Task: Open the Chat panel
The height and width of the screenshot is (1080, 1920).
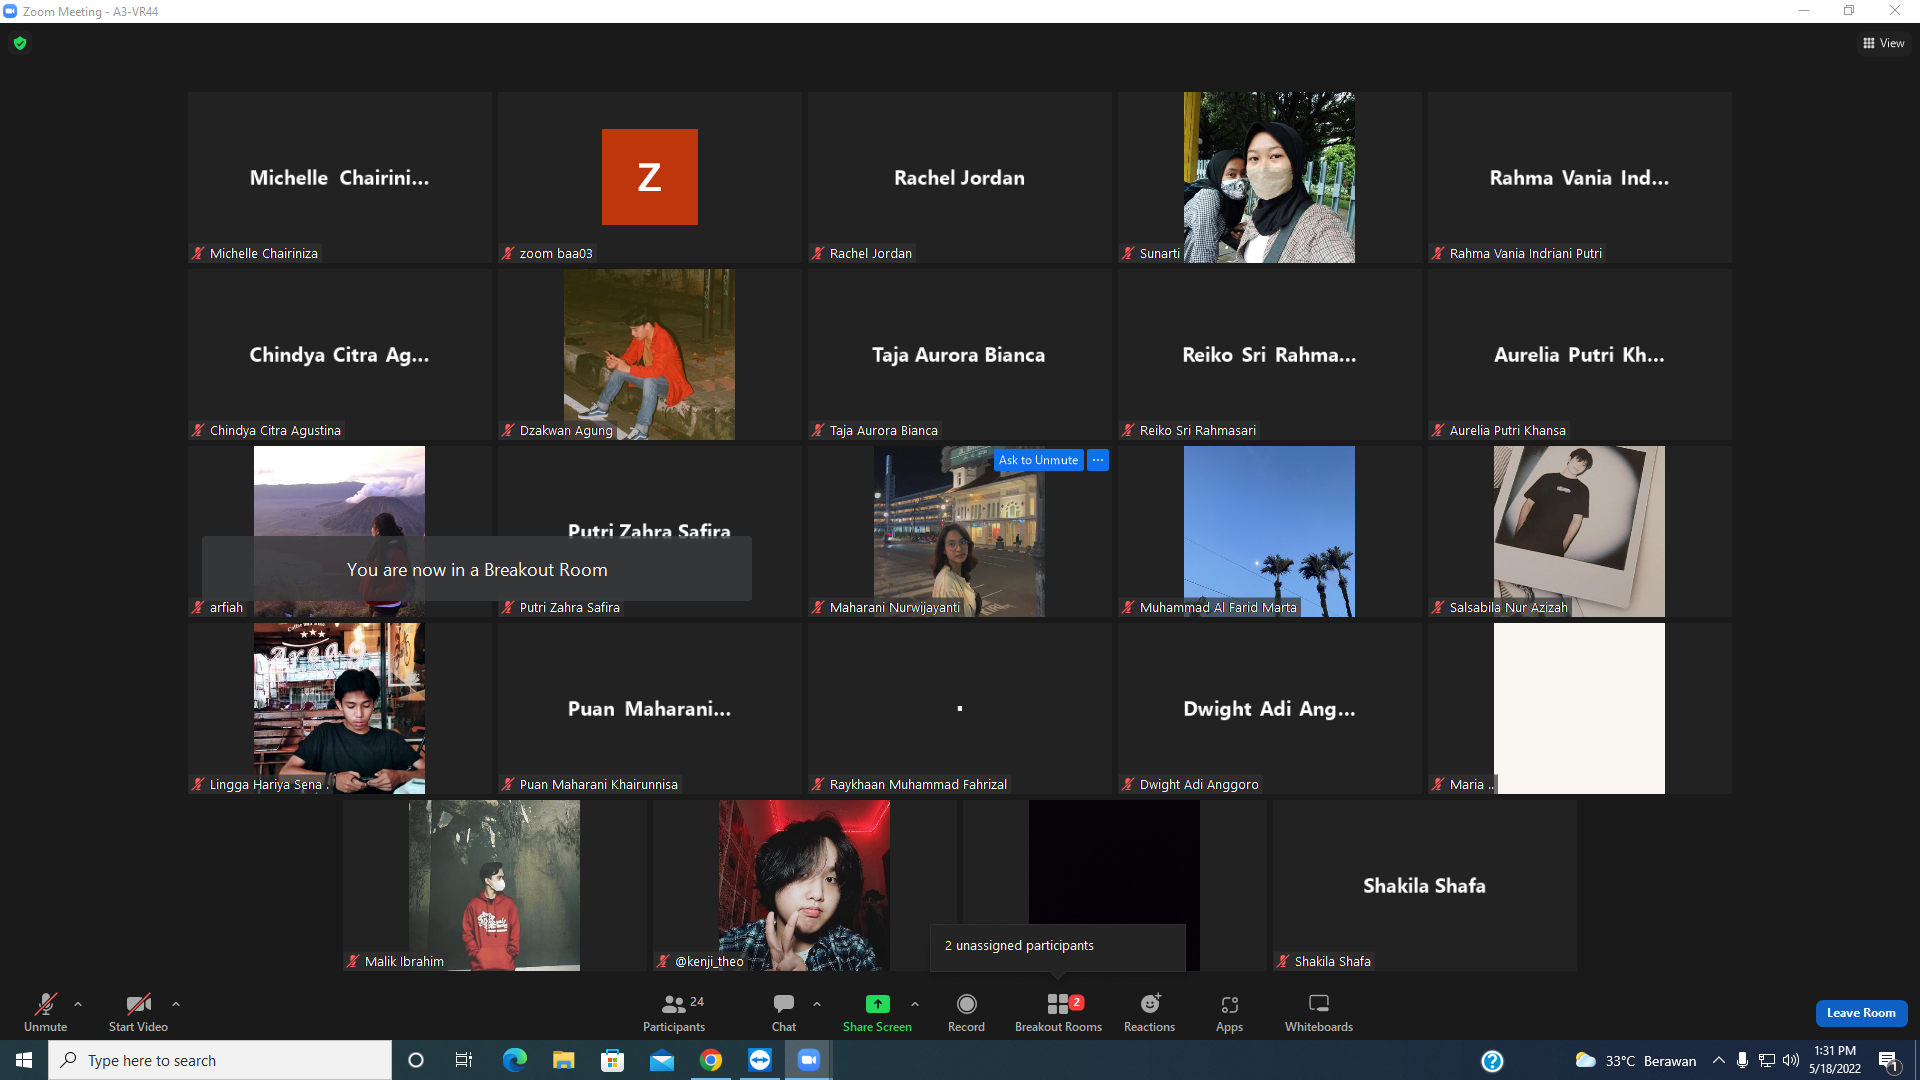Action: pyautogui.click(x=784, y=1012)
